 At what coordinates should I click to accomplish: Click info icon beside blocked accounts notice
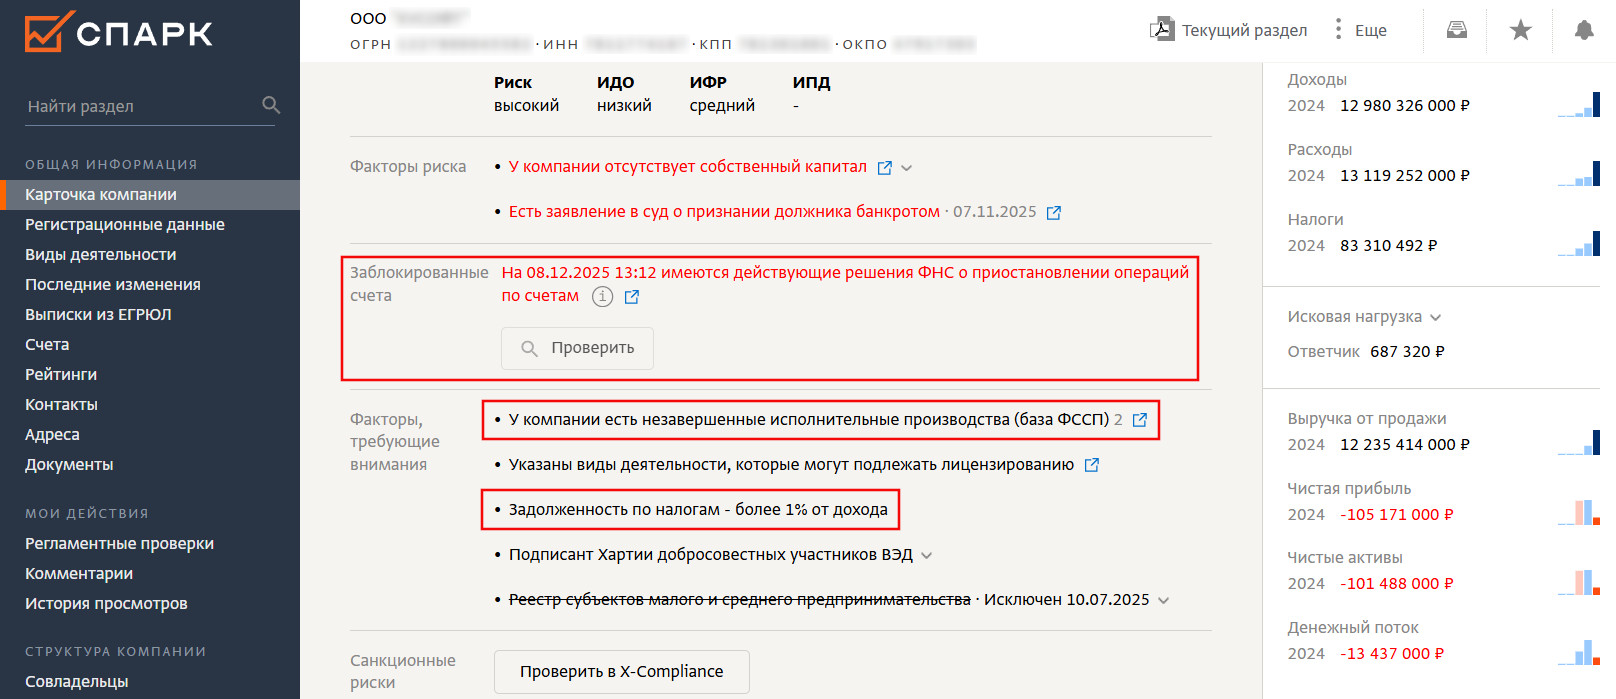click(x=602, y=296)
